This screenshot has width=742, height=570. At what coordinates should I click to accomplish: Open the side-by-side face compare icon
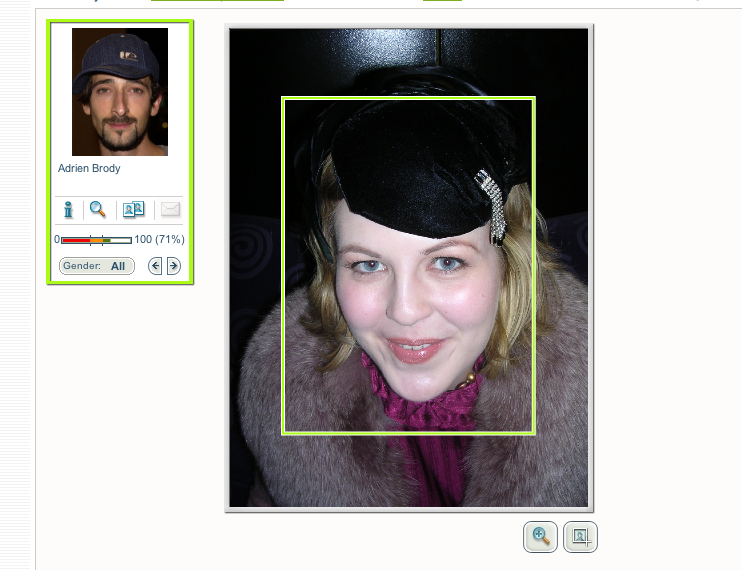point(133,209)
